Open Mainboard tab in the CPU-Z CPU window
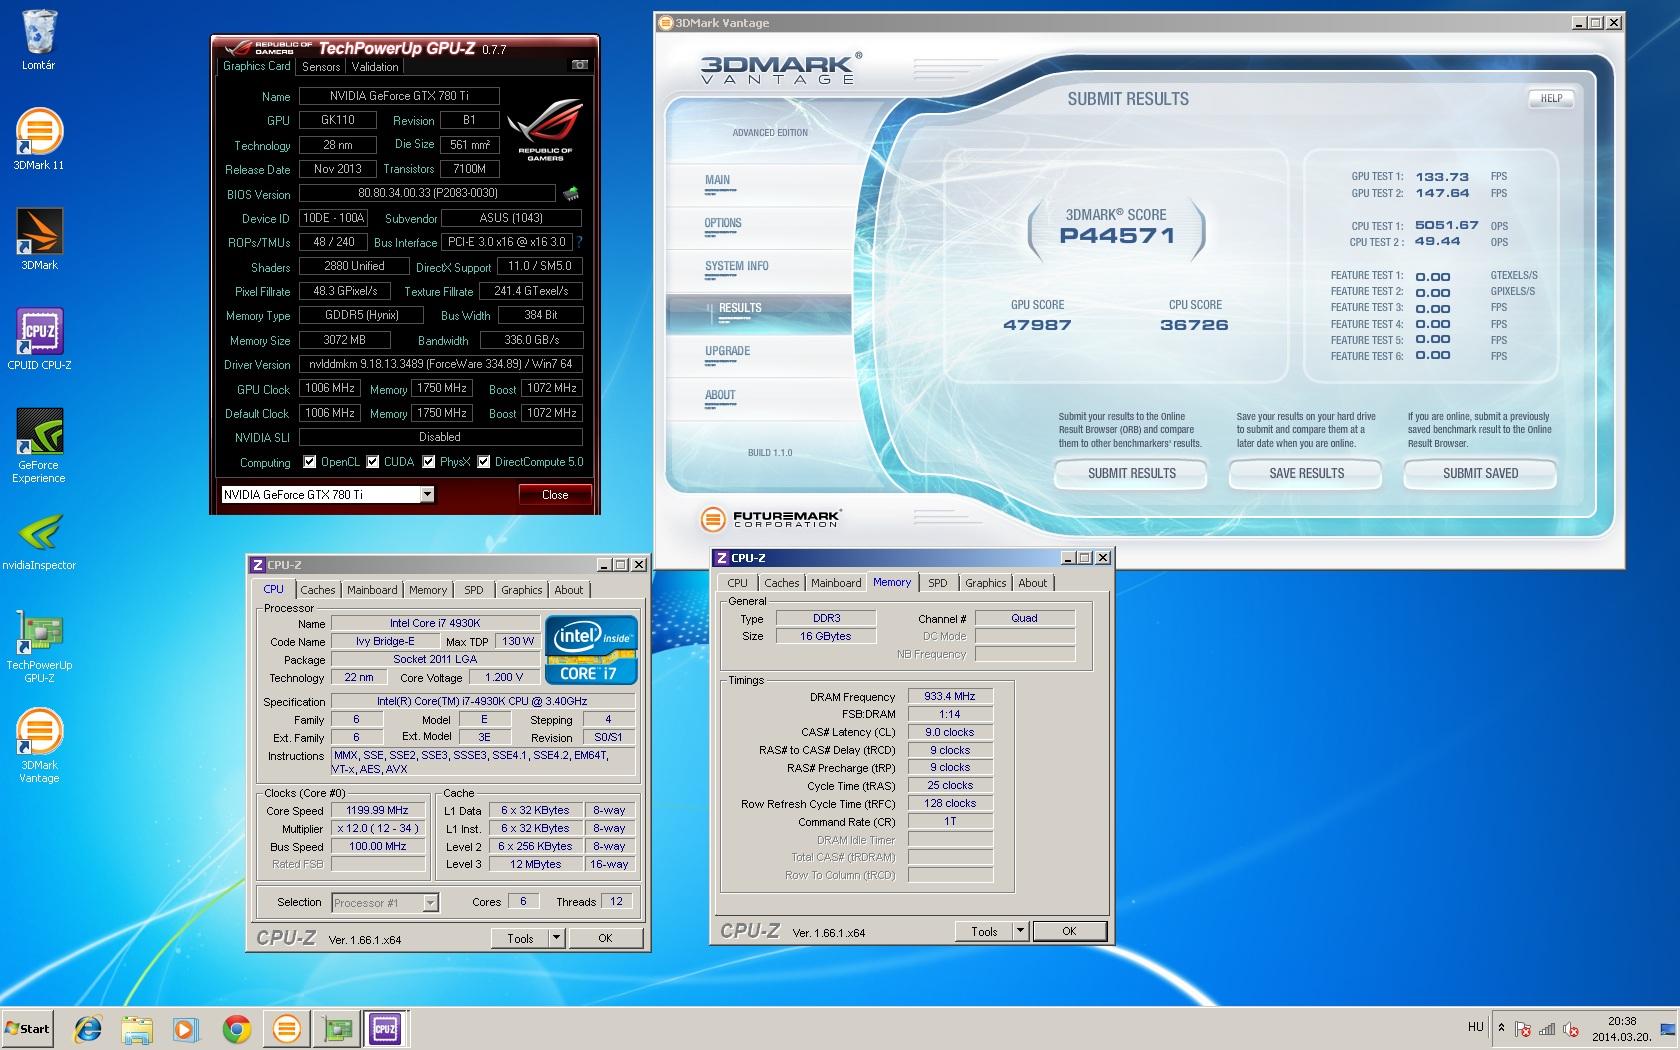 coord(372,590)
